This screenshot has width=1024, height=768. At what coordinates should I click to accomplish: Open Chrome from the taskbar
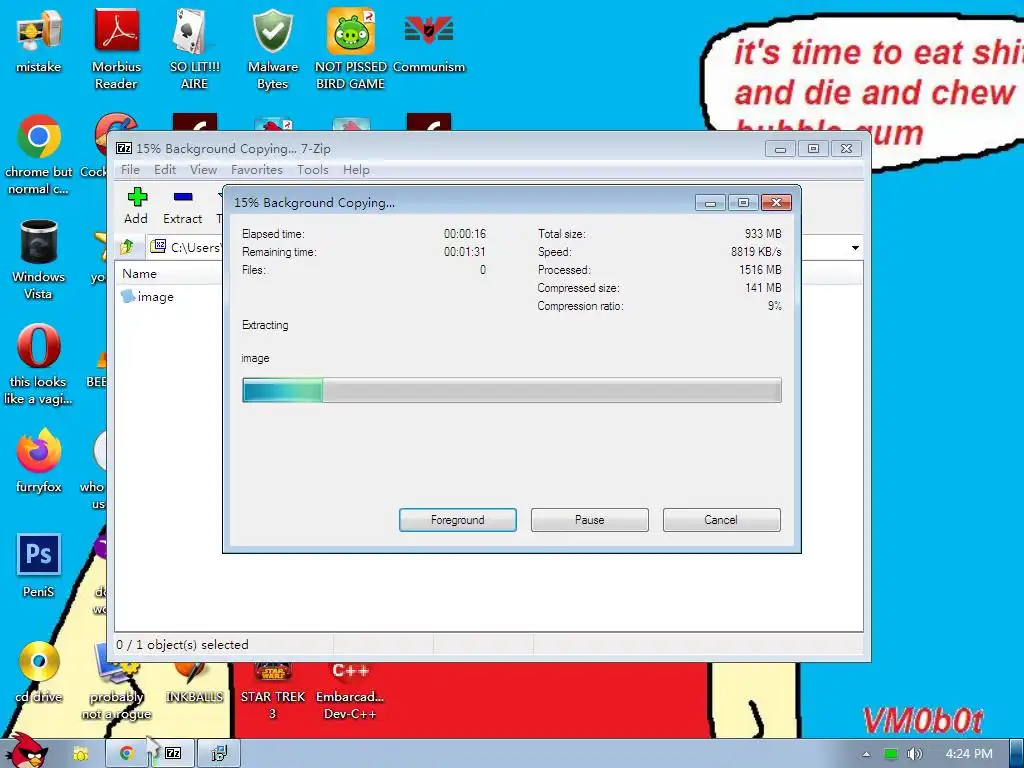[127, 753]
